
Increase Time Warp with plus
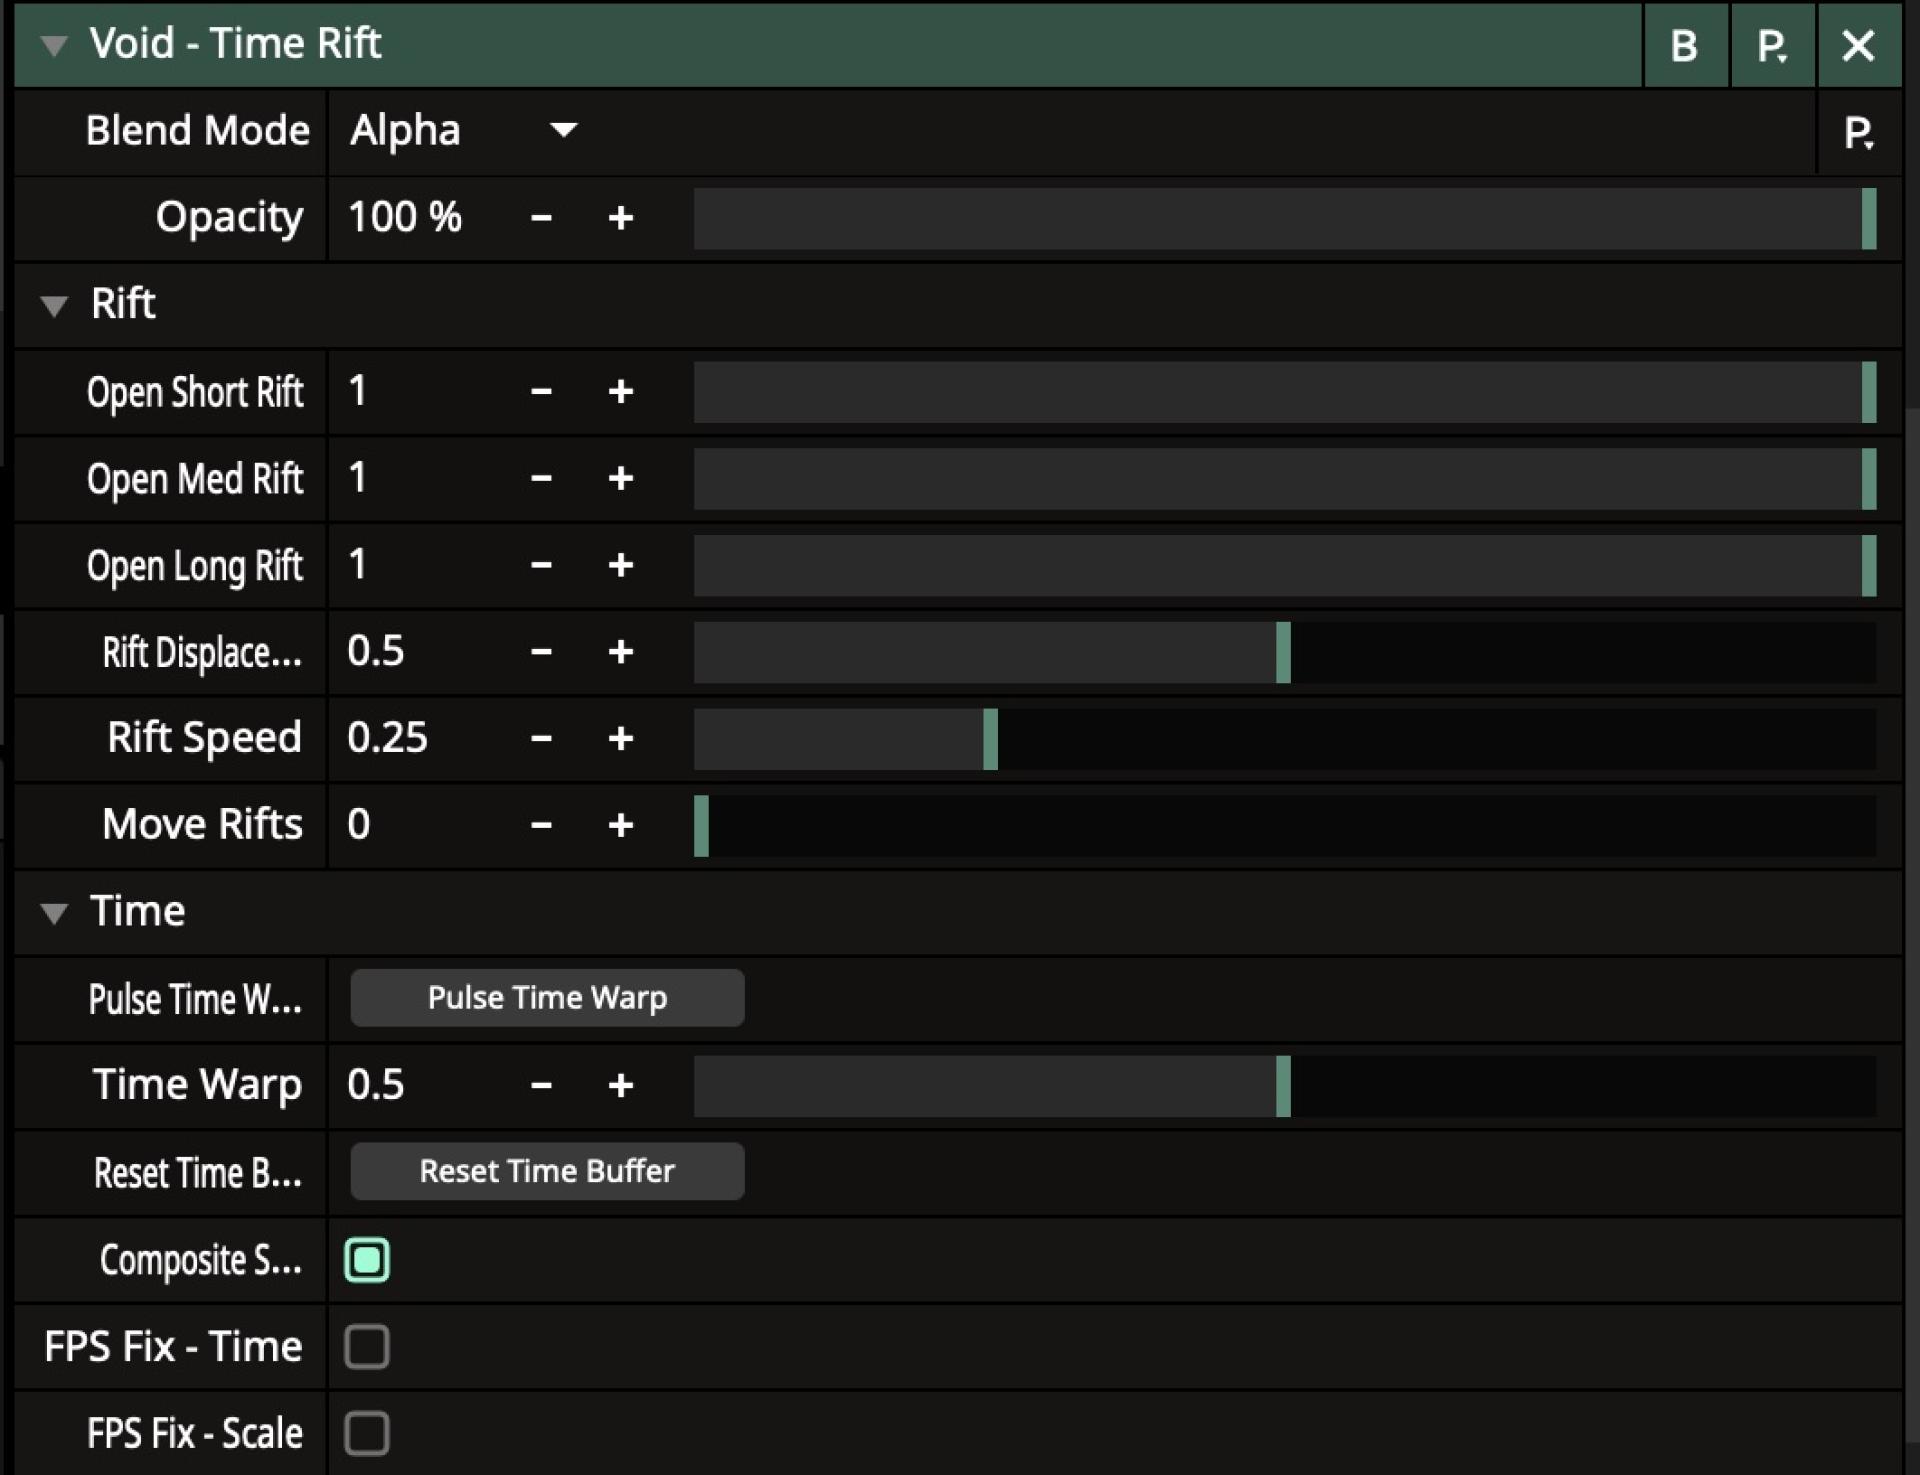tap(620, 1085)
